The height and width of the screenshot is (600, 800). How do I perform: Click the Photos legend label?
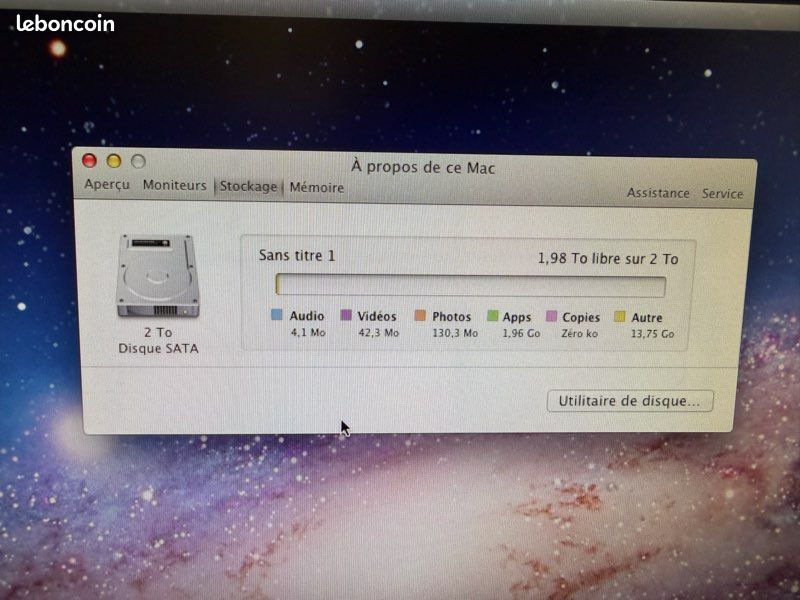pos(452,317)
